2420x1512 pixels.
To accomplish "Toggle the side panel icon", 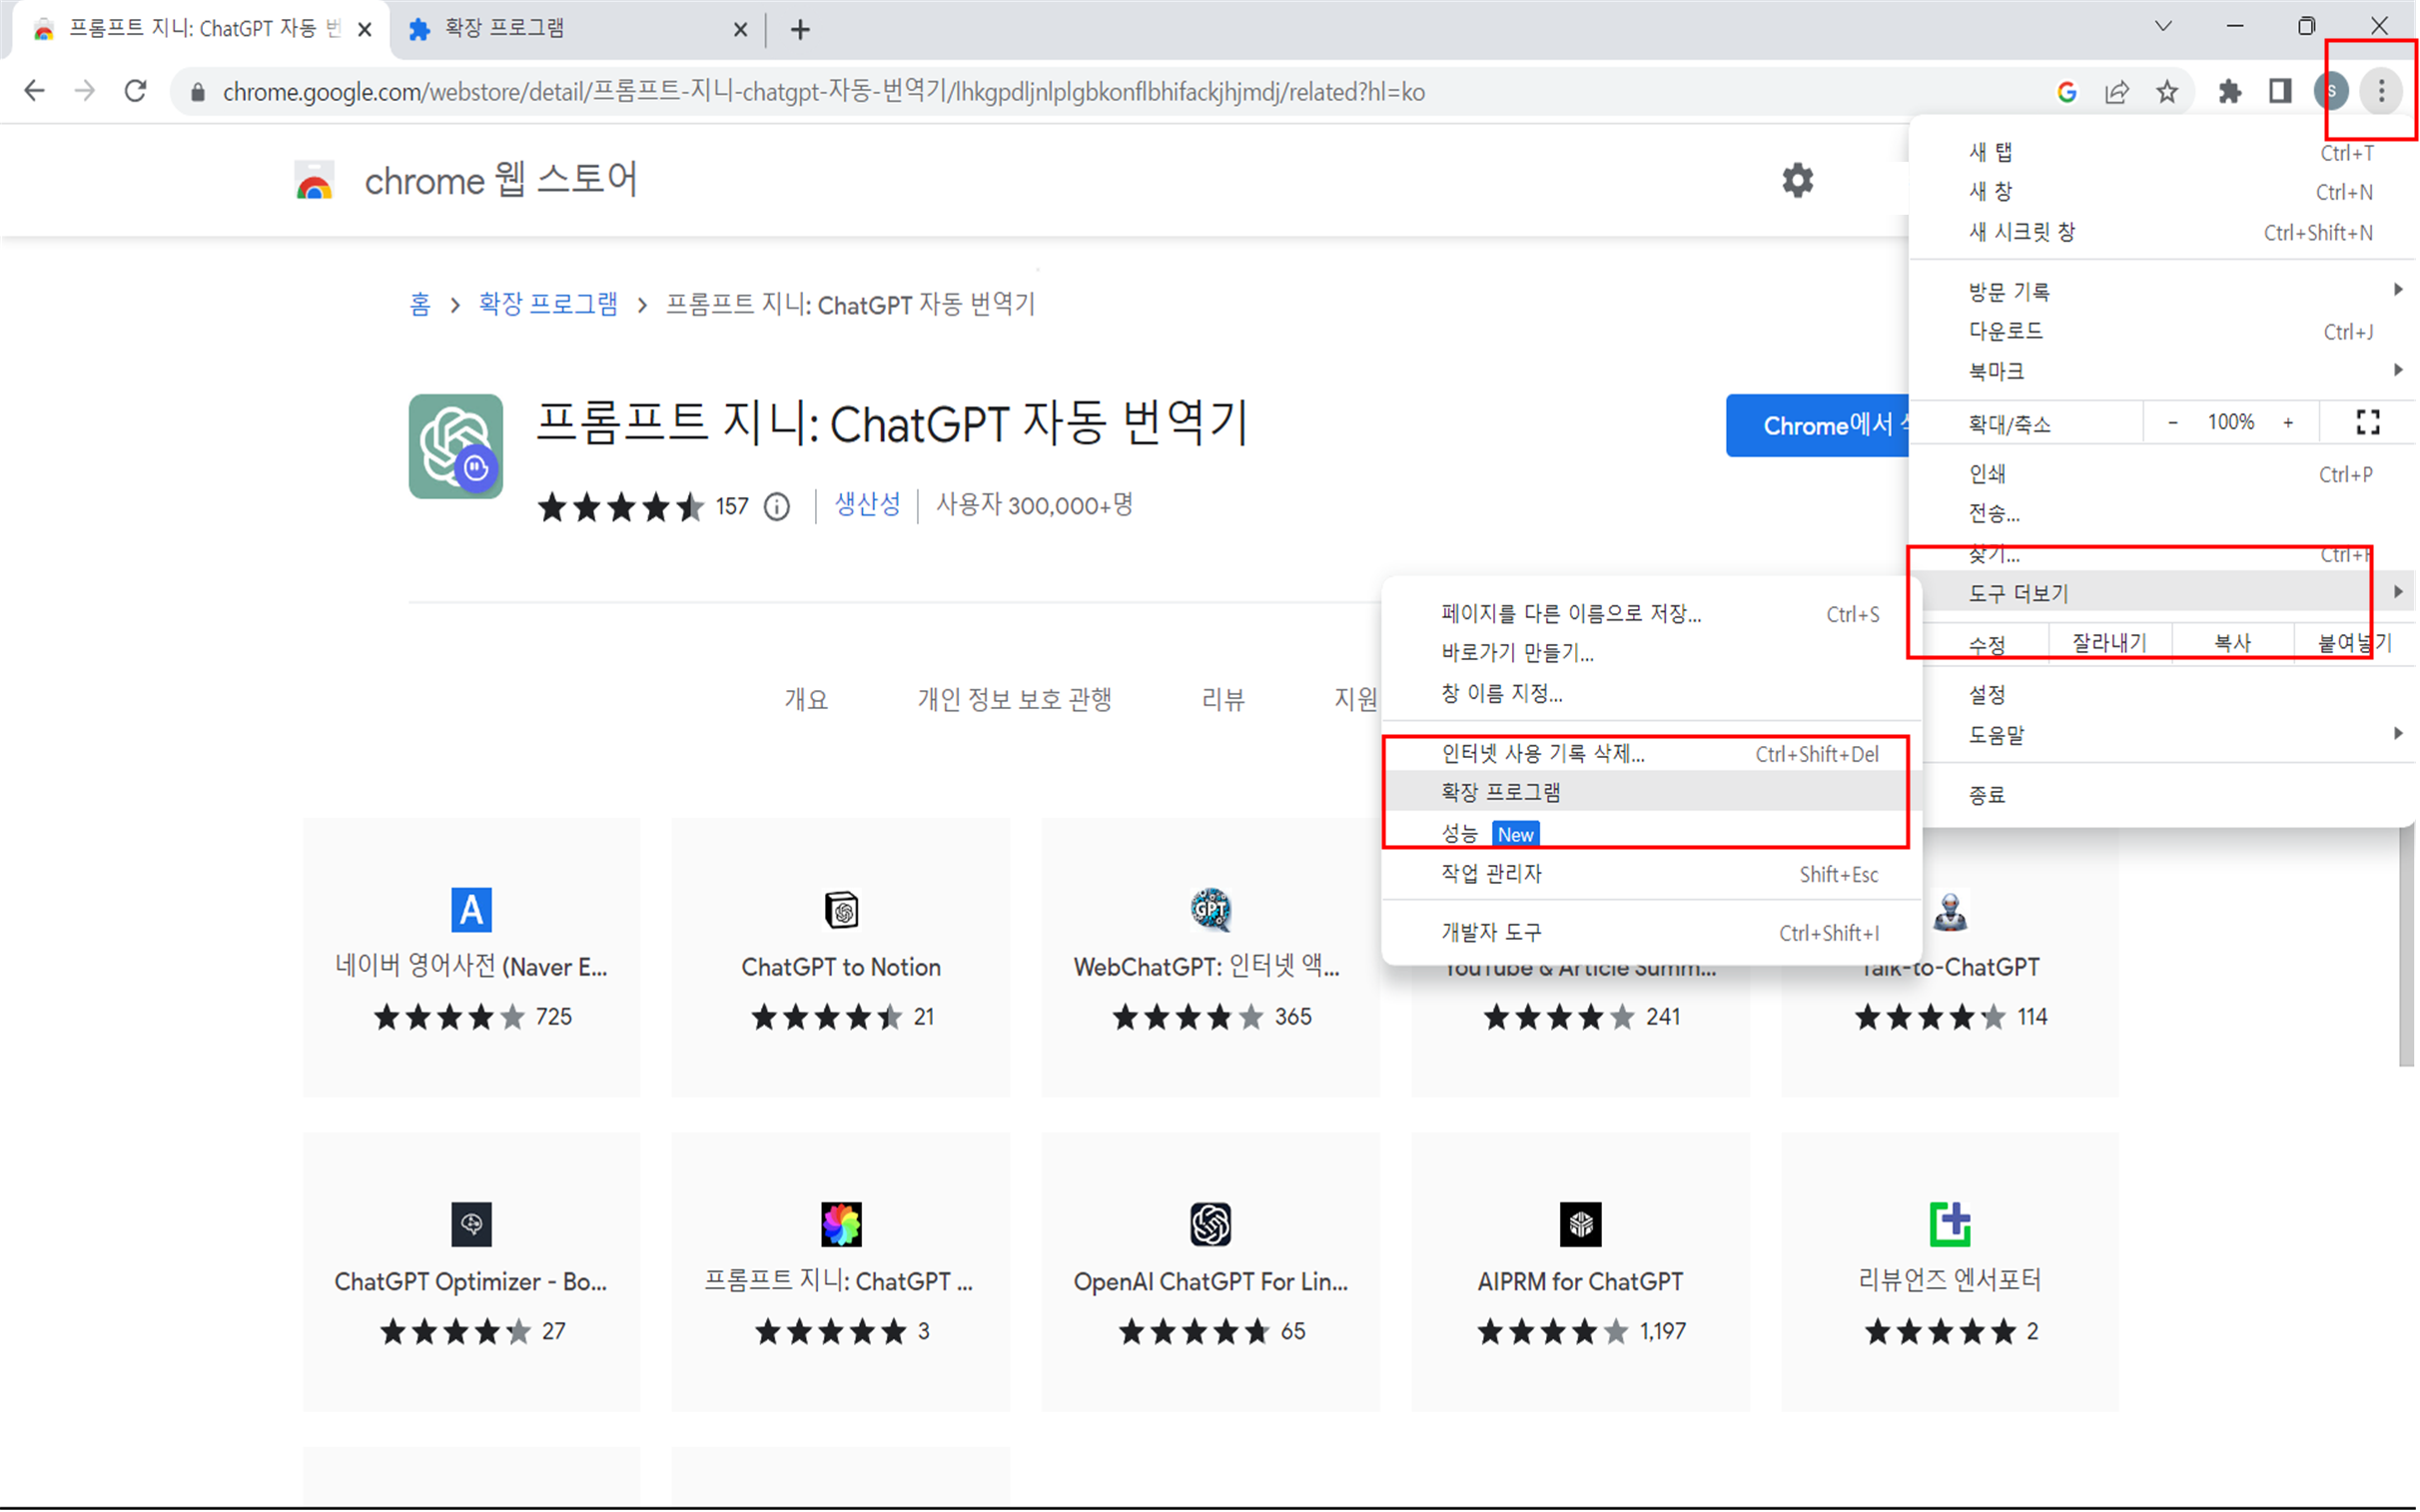I will pos(2280,92).
